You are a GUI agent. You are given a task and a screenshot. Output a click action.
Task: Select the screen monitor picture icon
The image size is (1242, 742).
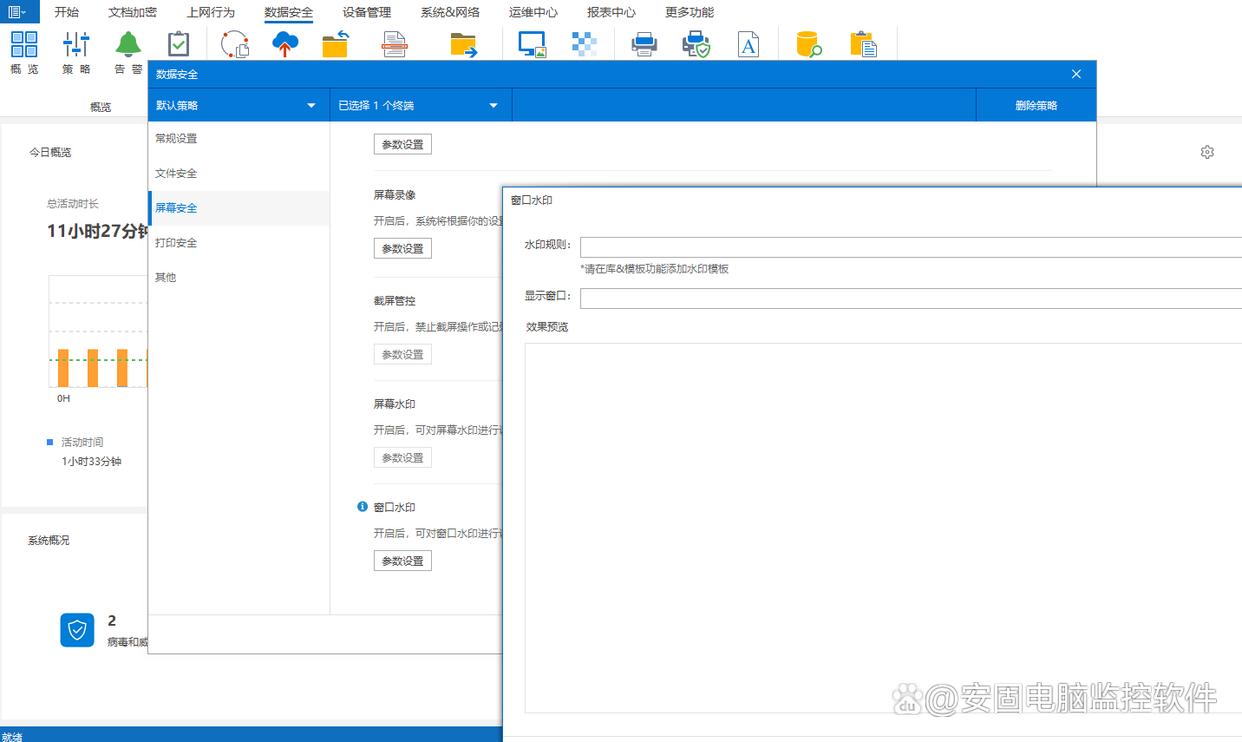pyautogui.click(x=532, y=44)
